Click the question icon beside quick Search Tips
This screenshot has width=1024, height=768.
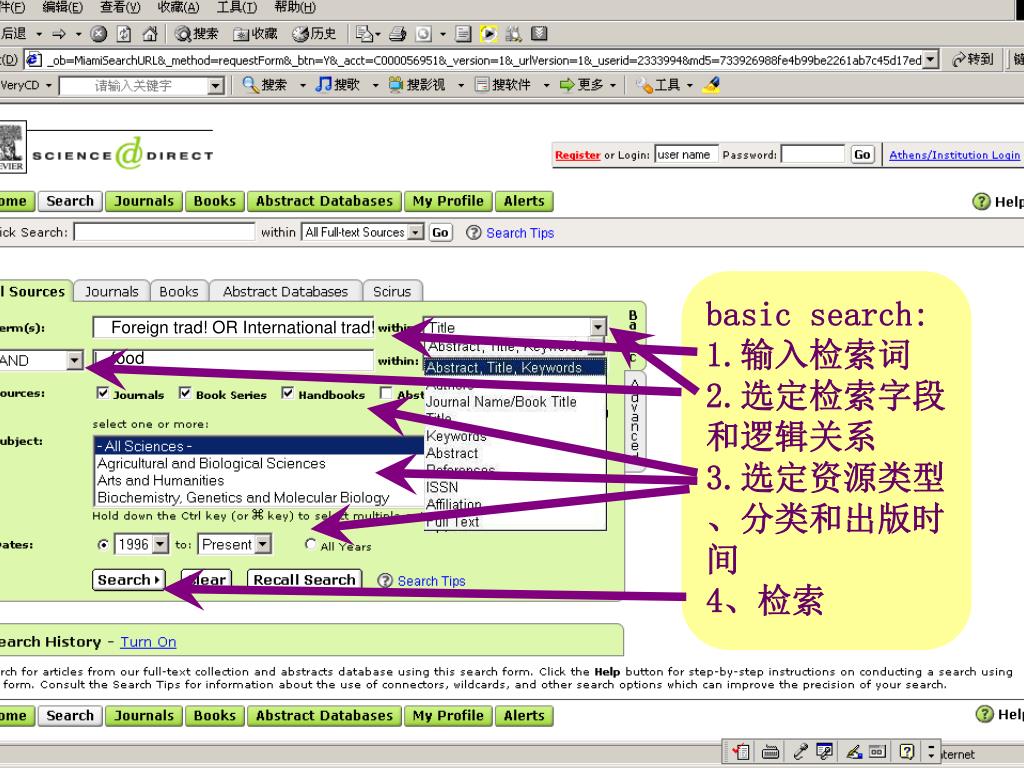click(473, 232)
